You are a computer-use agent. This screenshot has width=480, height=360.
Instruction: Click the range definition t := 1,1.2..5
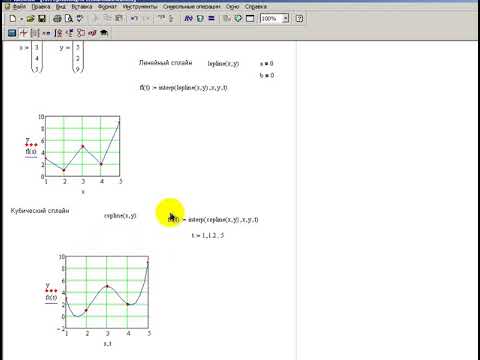[208, 235]
